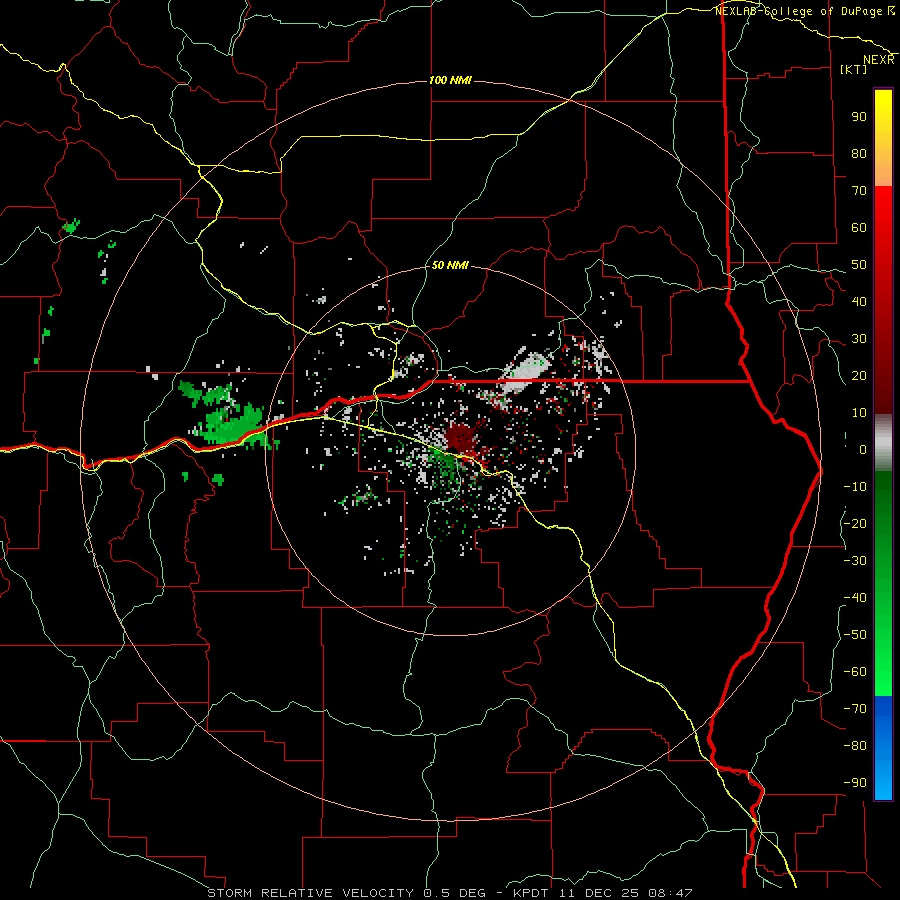
Task: Click the 0 value on the velocity scale
Action: pyautogui.click(x=863, y=449)
